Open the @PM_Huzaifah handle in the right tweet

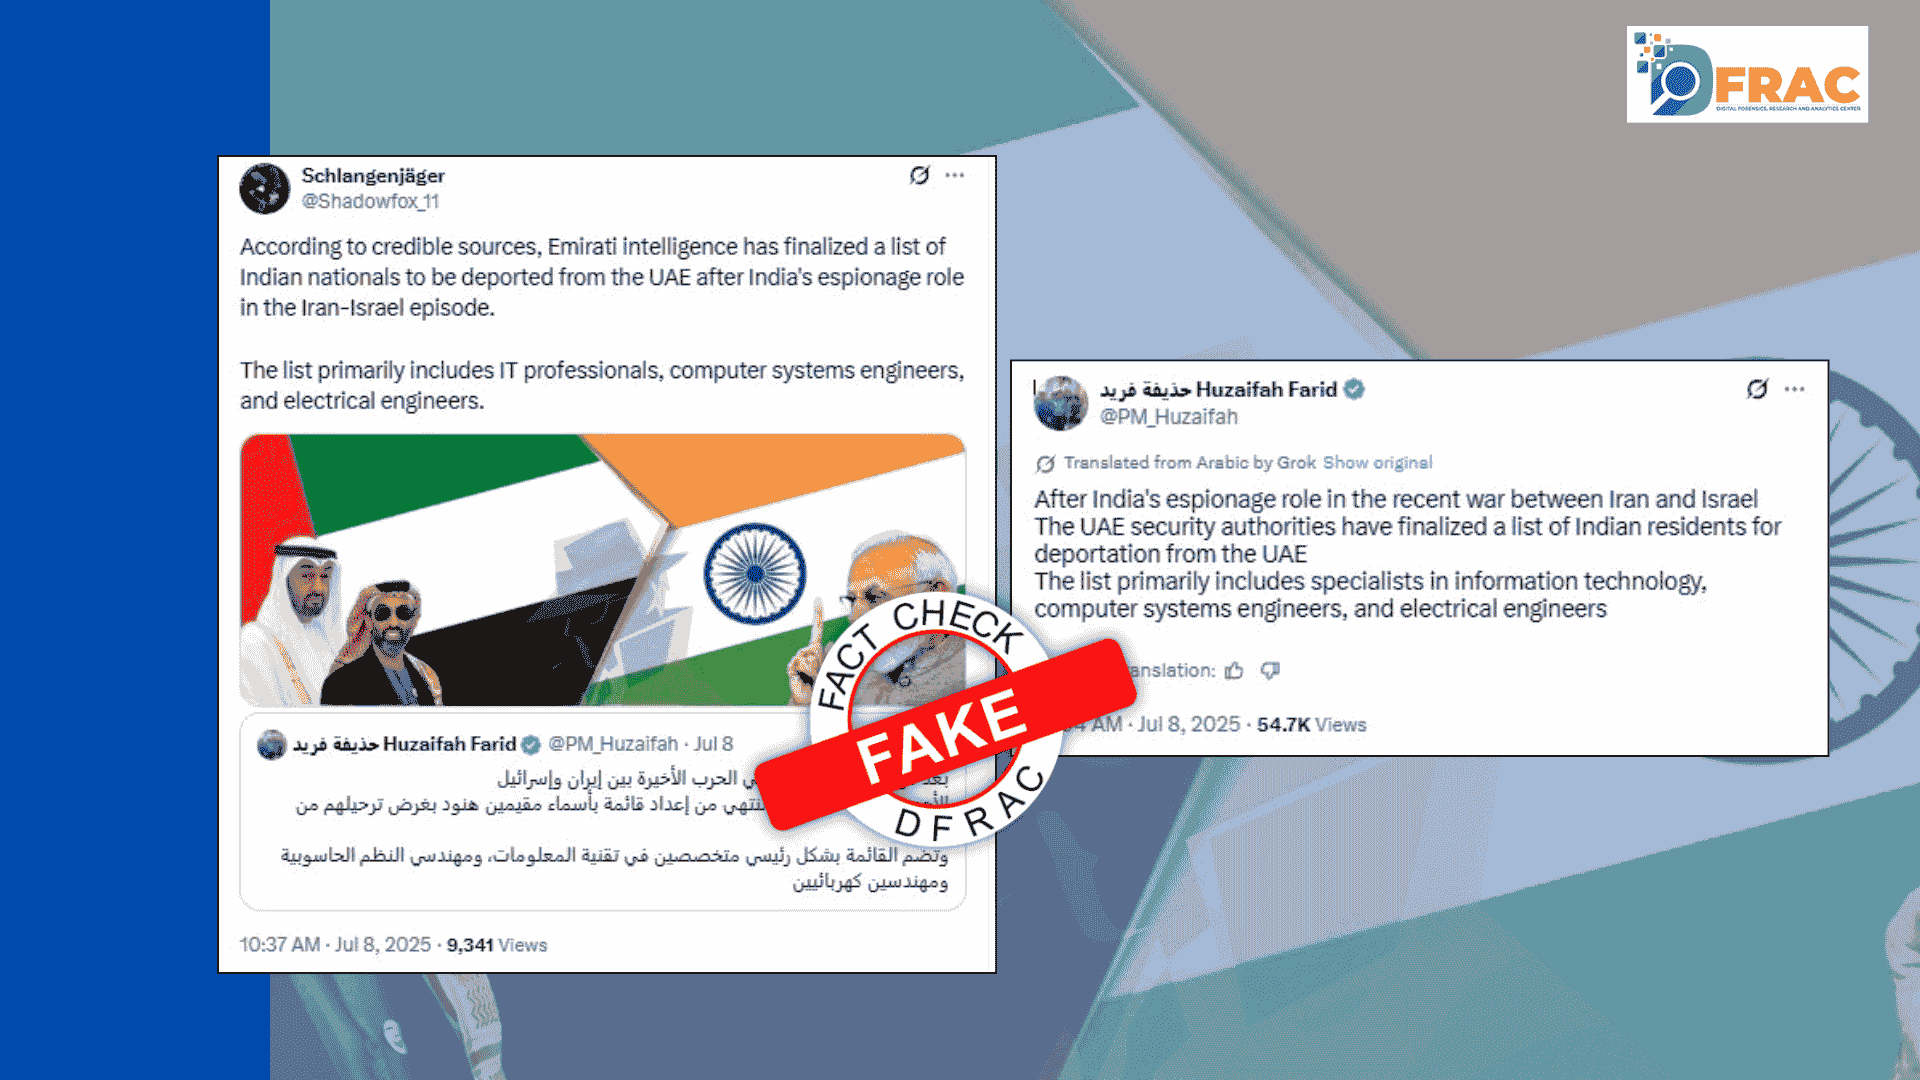pos(1168,417)
